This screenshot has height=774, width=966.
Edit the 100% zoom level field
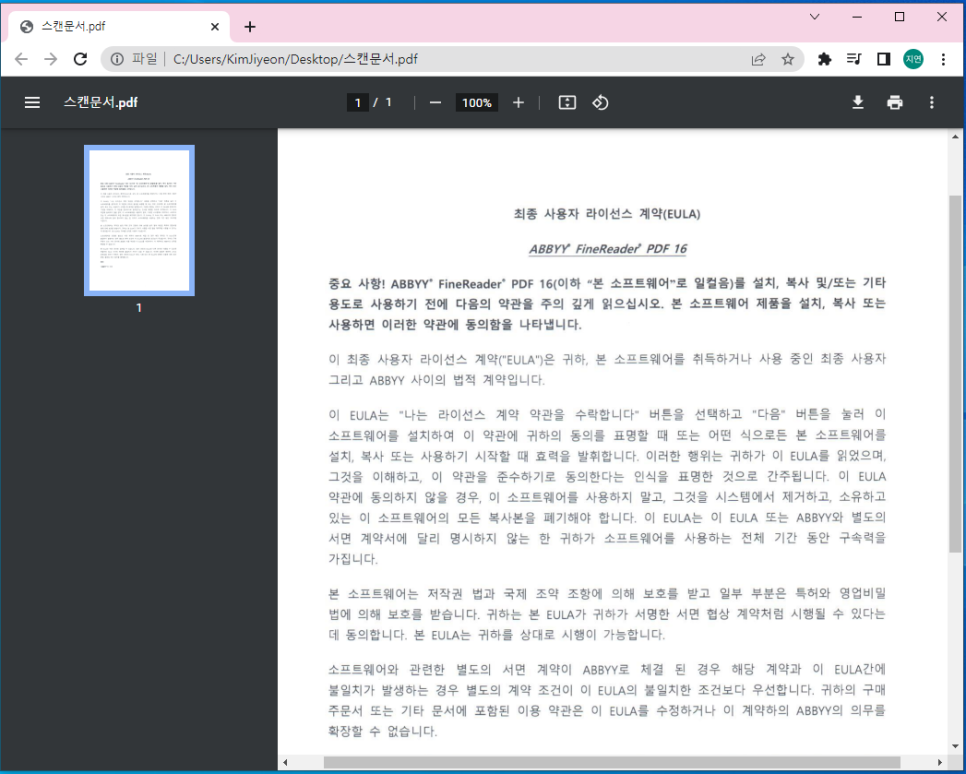point(476,103)
